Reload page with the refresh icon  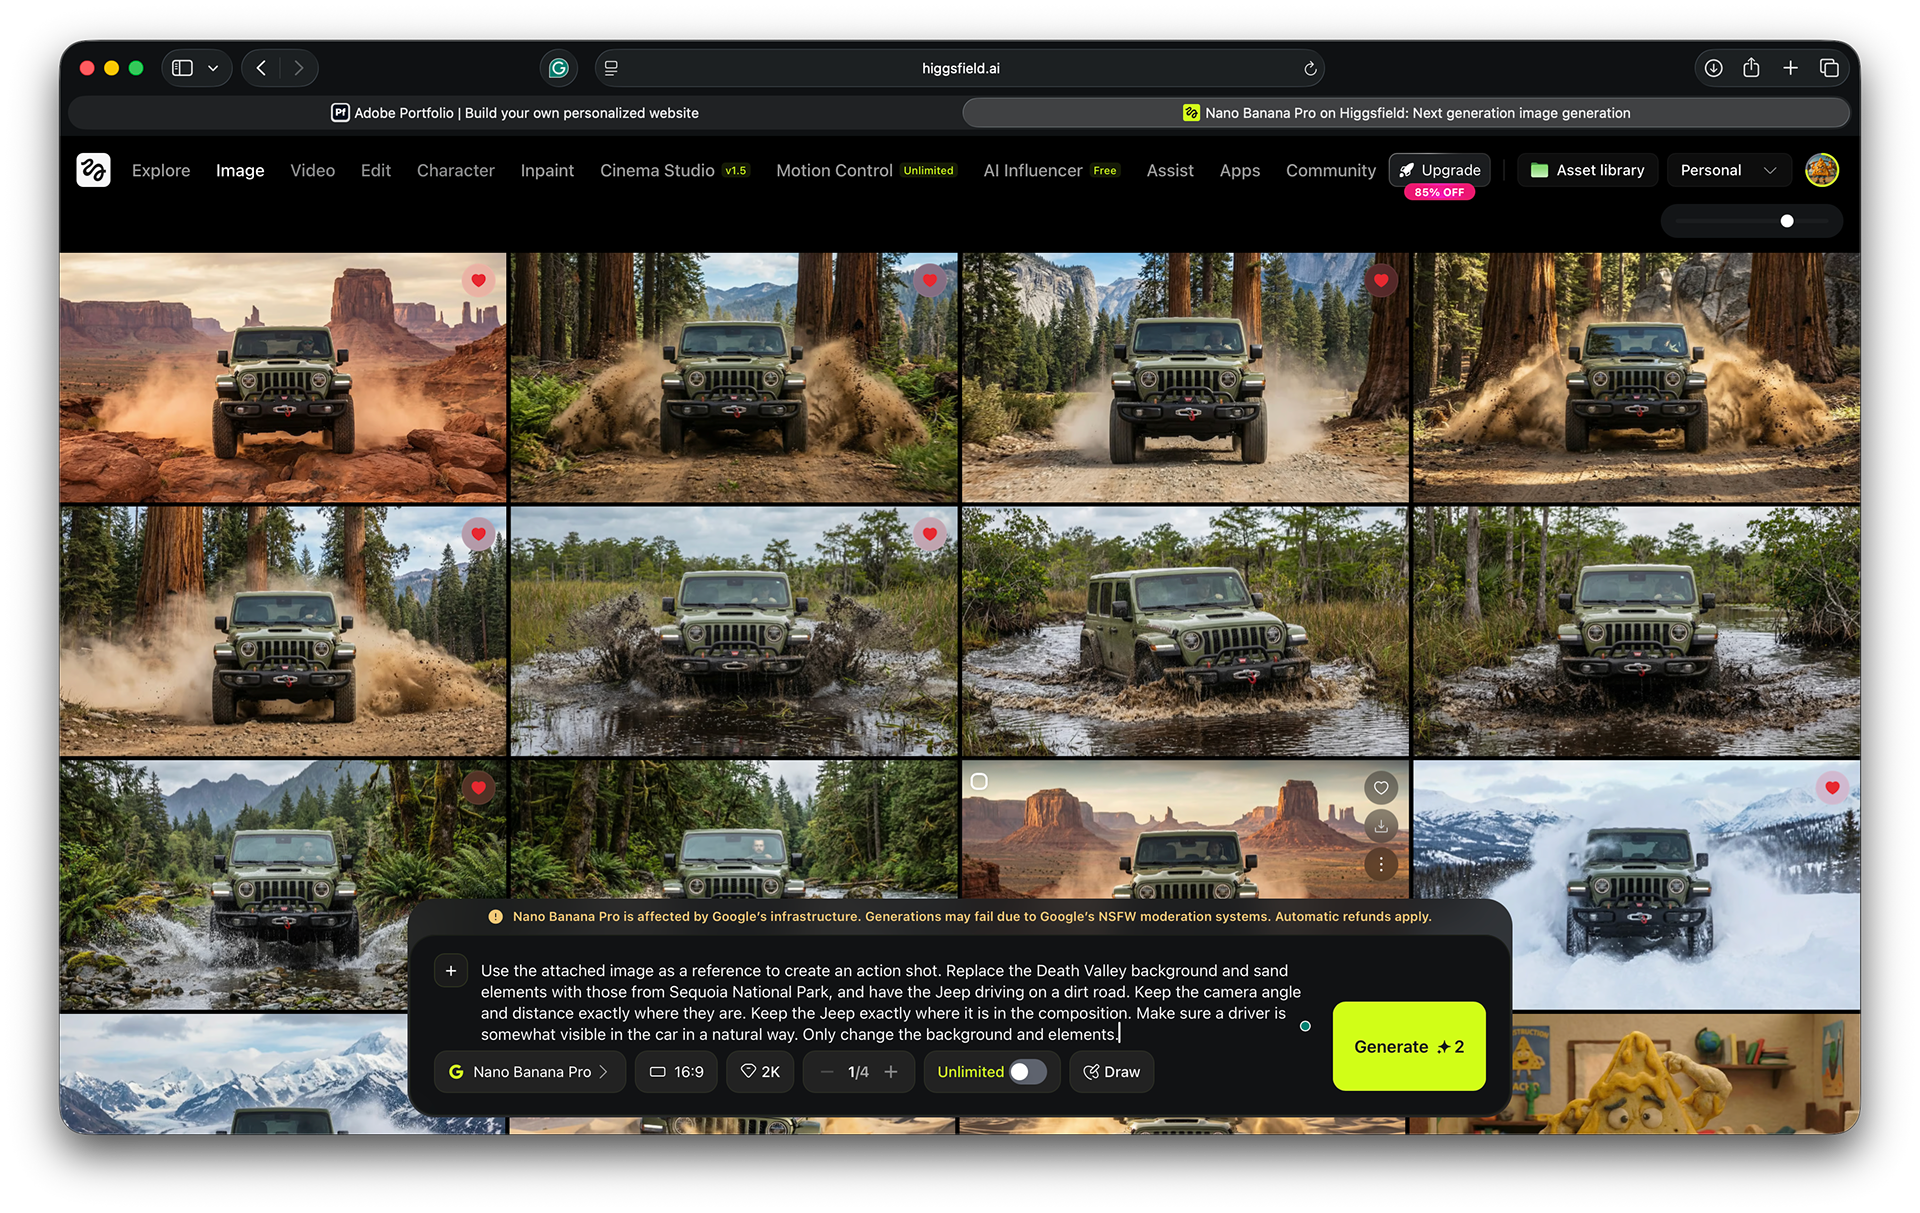pyautogui.click(x=1310, y=68)
